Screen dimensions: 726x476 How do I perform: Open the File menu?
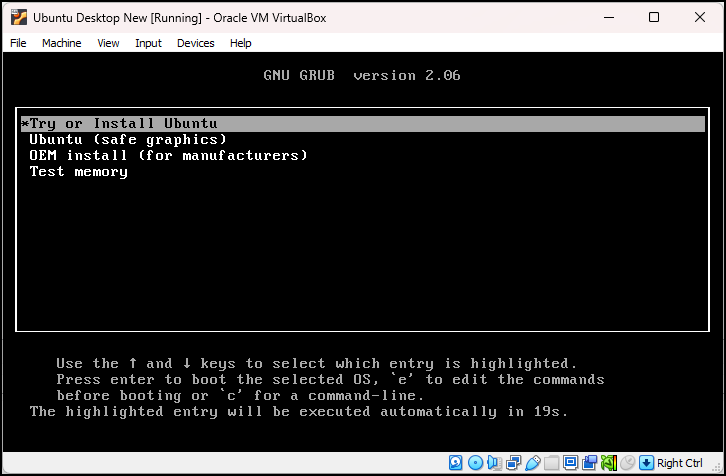[x=18, y=43]
